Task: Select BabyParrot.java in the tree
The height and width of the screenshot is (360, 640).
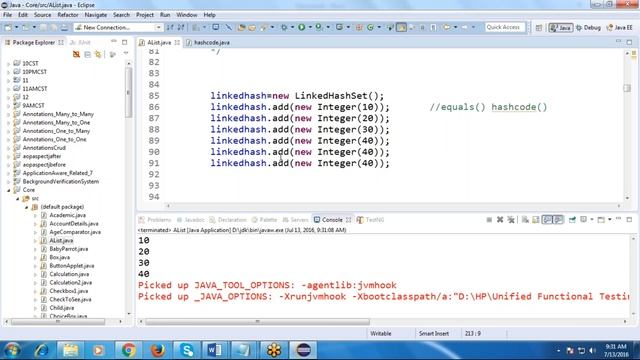Action: point(69,249)
